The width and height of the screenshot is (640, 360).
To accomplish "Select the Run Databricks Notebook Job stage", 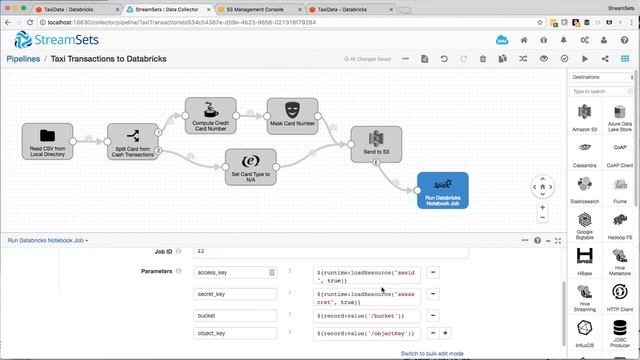I will coord(443,190).
